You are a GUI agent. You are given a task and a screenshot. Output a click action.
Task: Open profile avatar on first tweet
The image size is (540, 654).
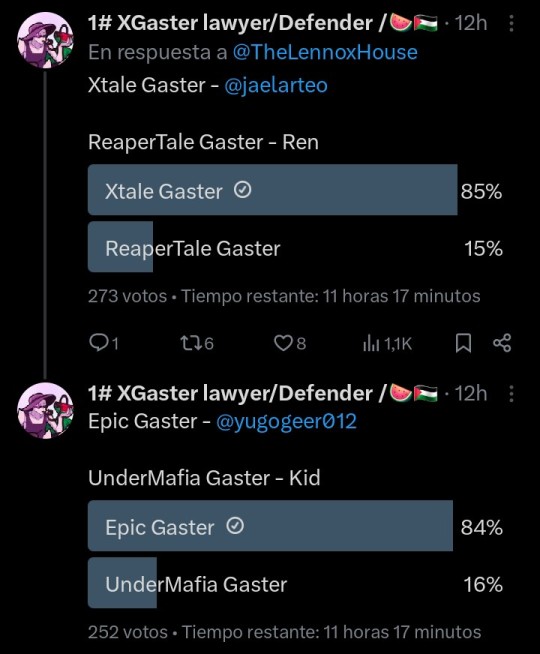[45, 40]
